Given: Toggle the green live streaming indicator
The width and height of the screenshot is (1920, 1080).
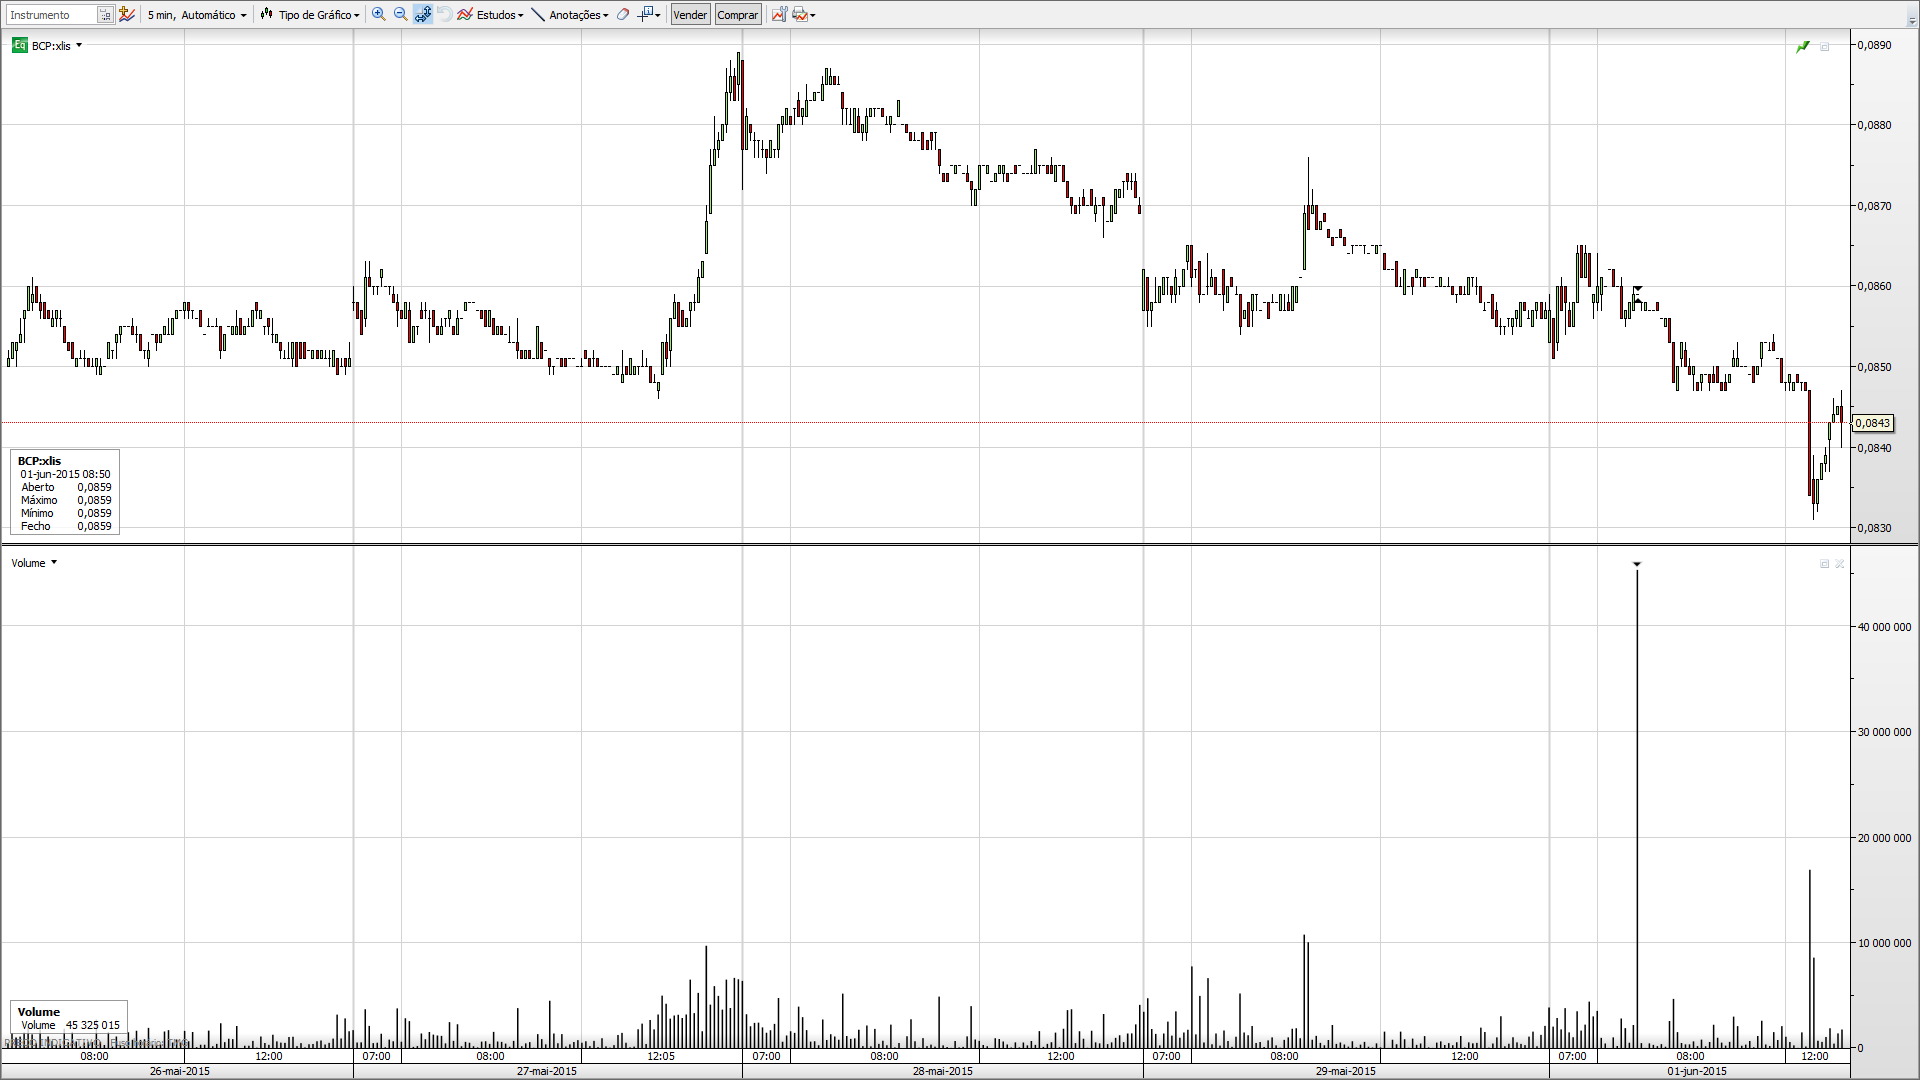Looking at the screenshot, I should pyautogui.click(x=1802, y=46).
